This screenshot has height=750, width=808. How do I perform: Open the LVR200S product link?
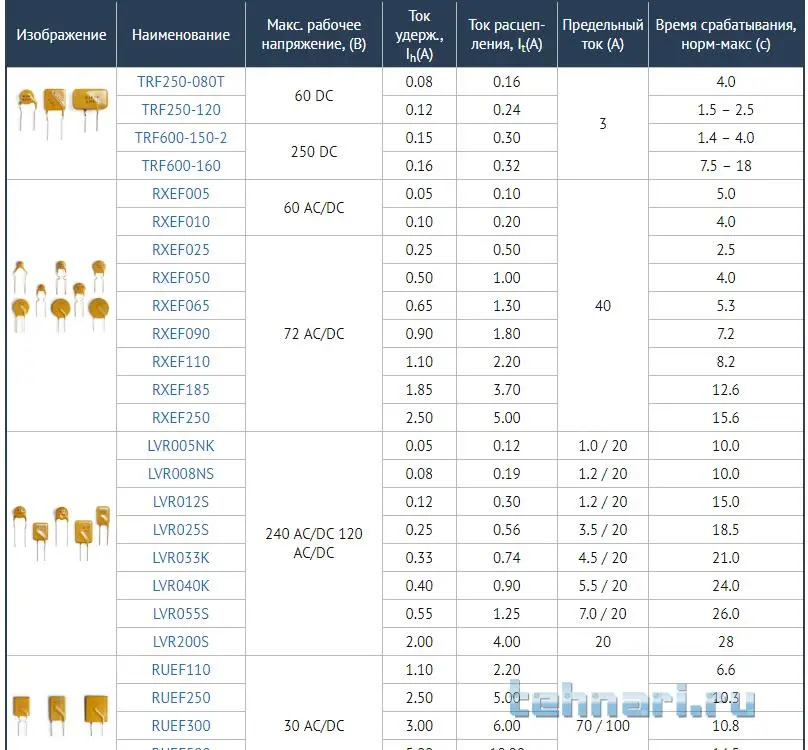pyautogui.click(x=181, y=642)
